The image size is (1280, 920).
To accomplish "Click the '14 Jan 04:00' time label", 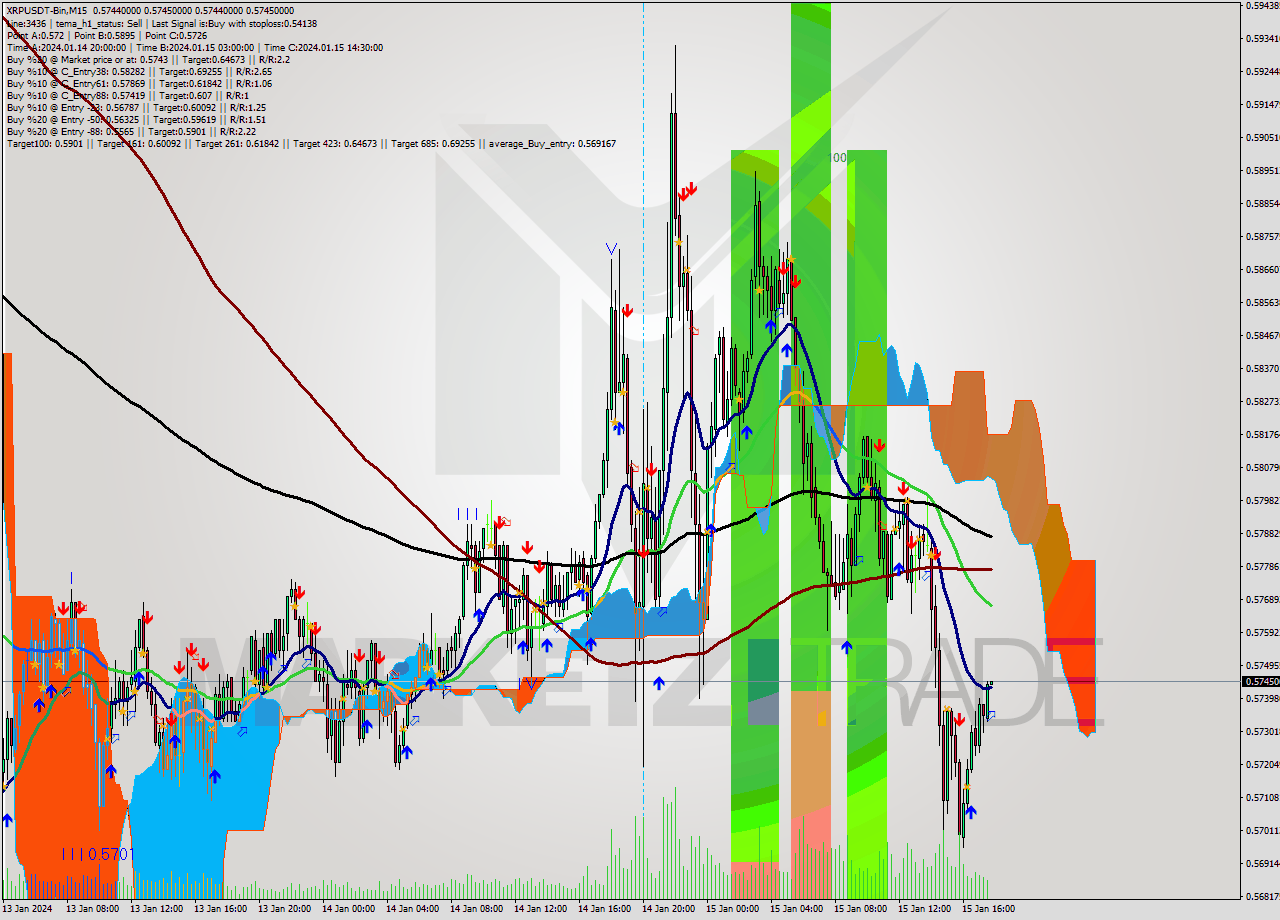I will click(414, 909).
